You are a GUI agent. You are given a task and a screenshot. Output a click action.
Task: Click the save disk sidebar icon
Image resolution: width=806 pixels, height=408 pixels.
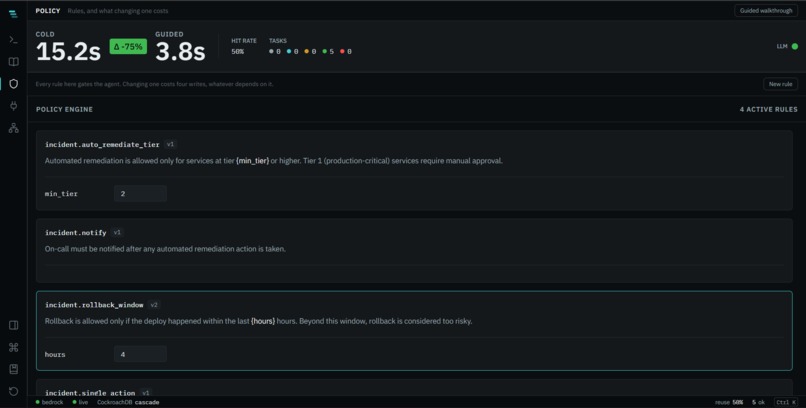click(13, 369)
